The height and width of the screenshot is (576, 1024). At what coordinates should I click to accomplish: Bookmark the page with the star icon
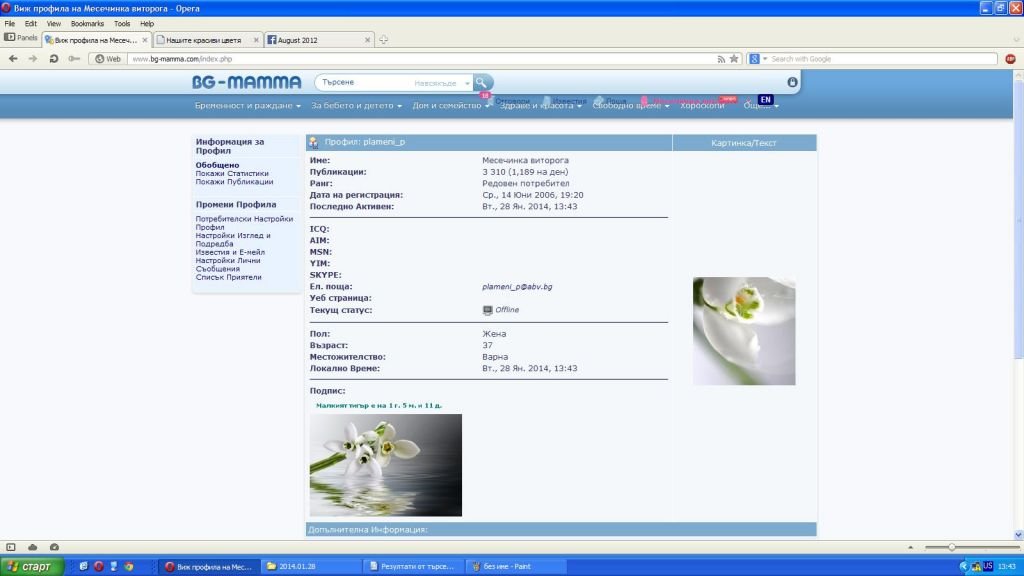tap(734, 59)
